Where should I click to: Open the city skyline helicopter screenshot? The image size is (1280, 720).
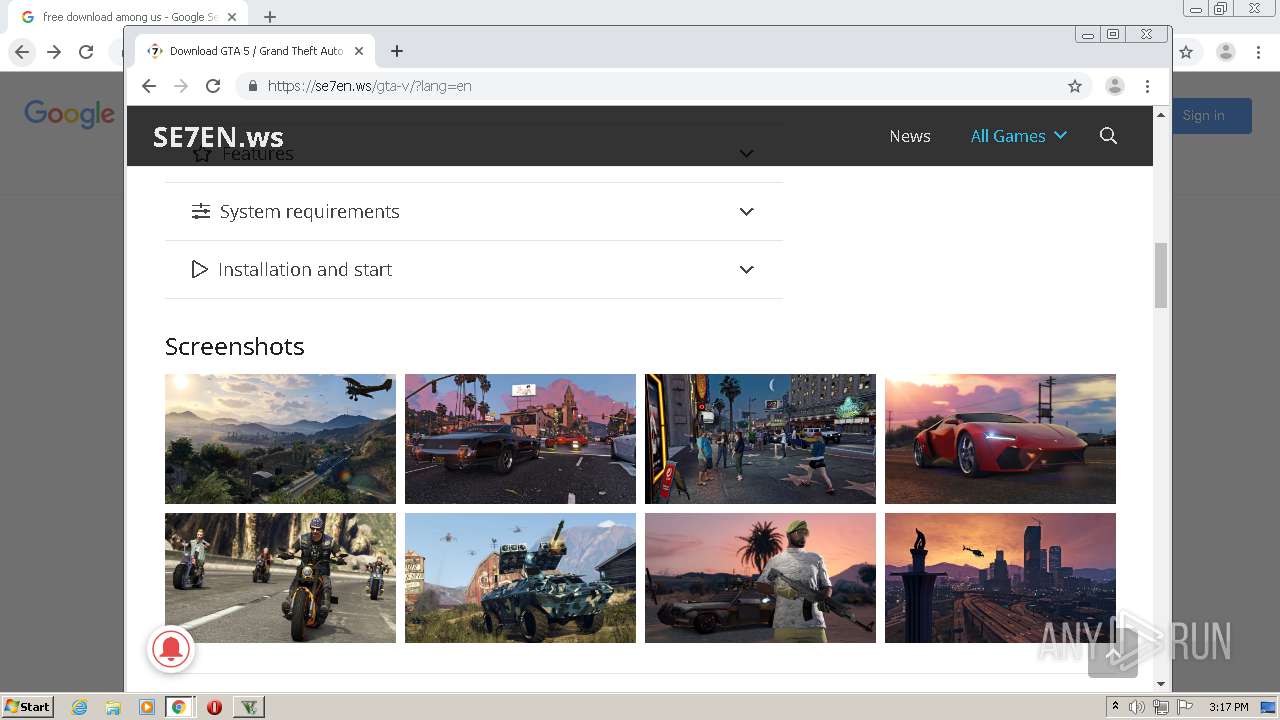tap(1000, 578)
